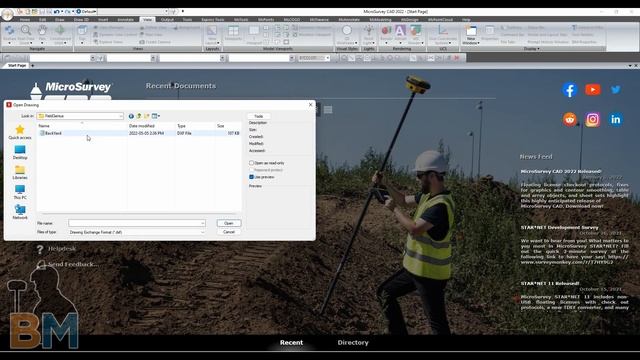640x360 pixels.
Task: Switch to the Directory tab at bottom
Action: click(x=353, y=342)
